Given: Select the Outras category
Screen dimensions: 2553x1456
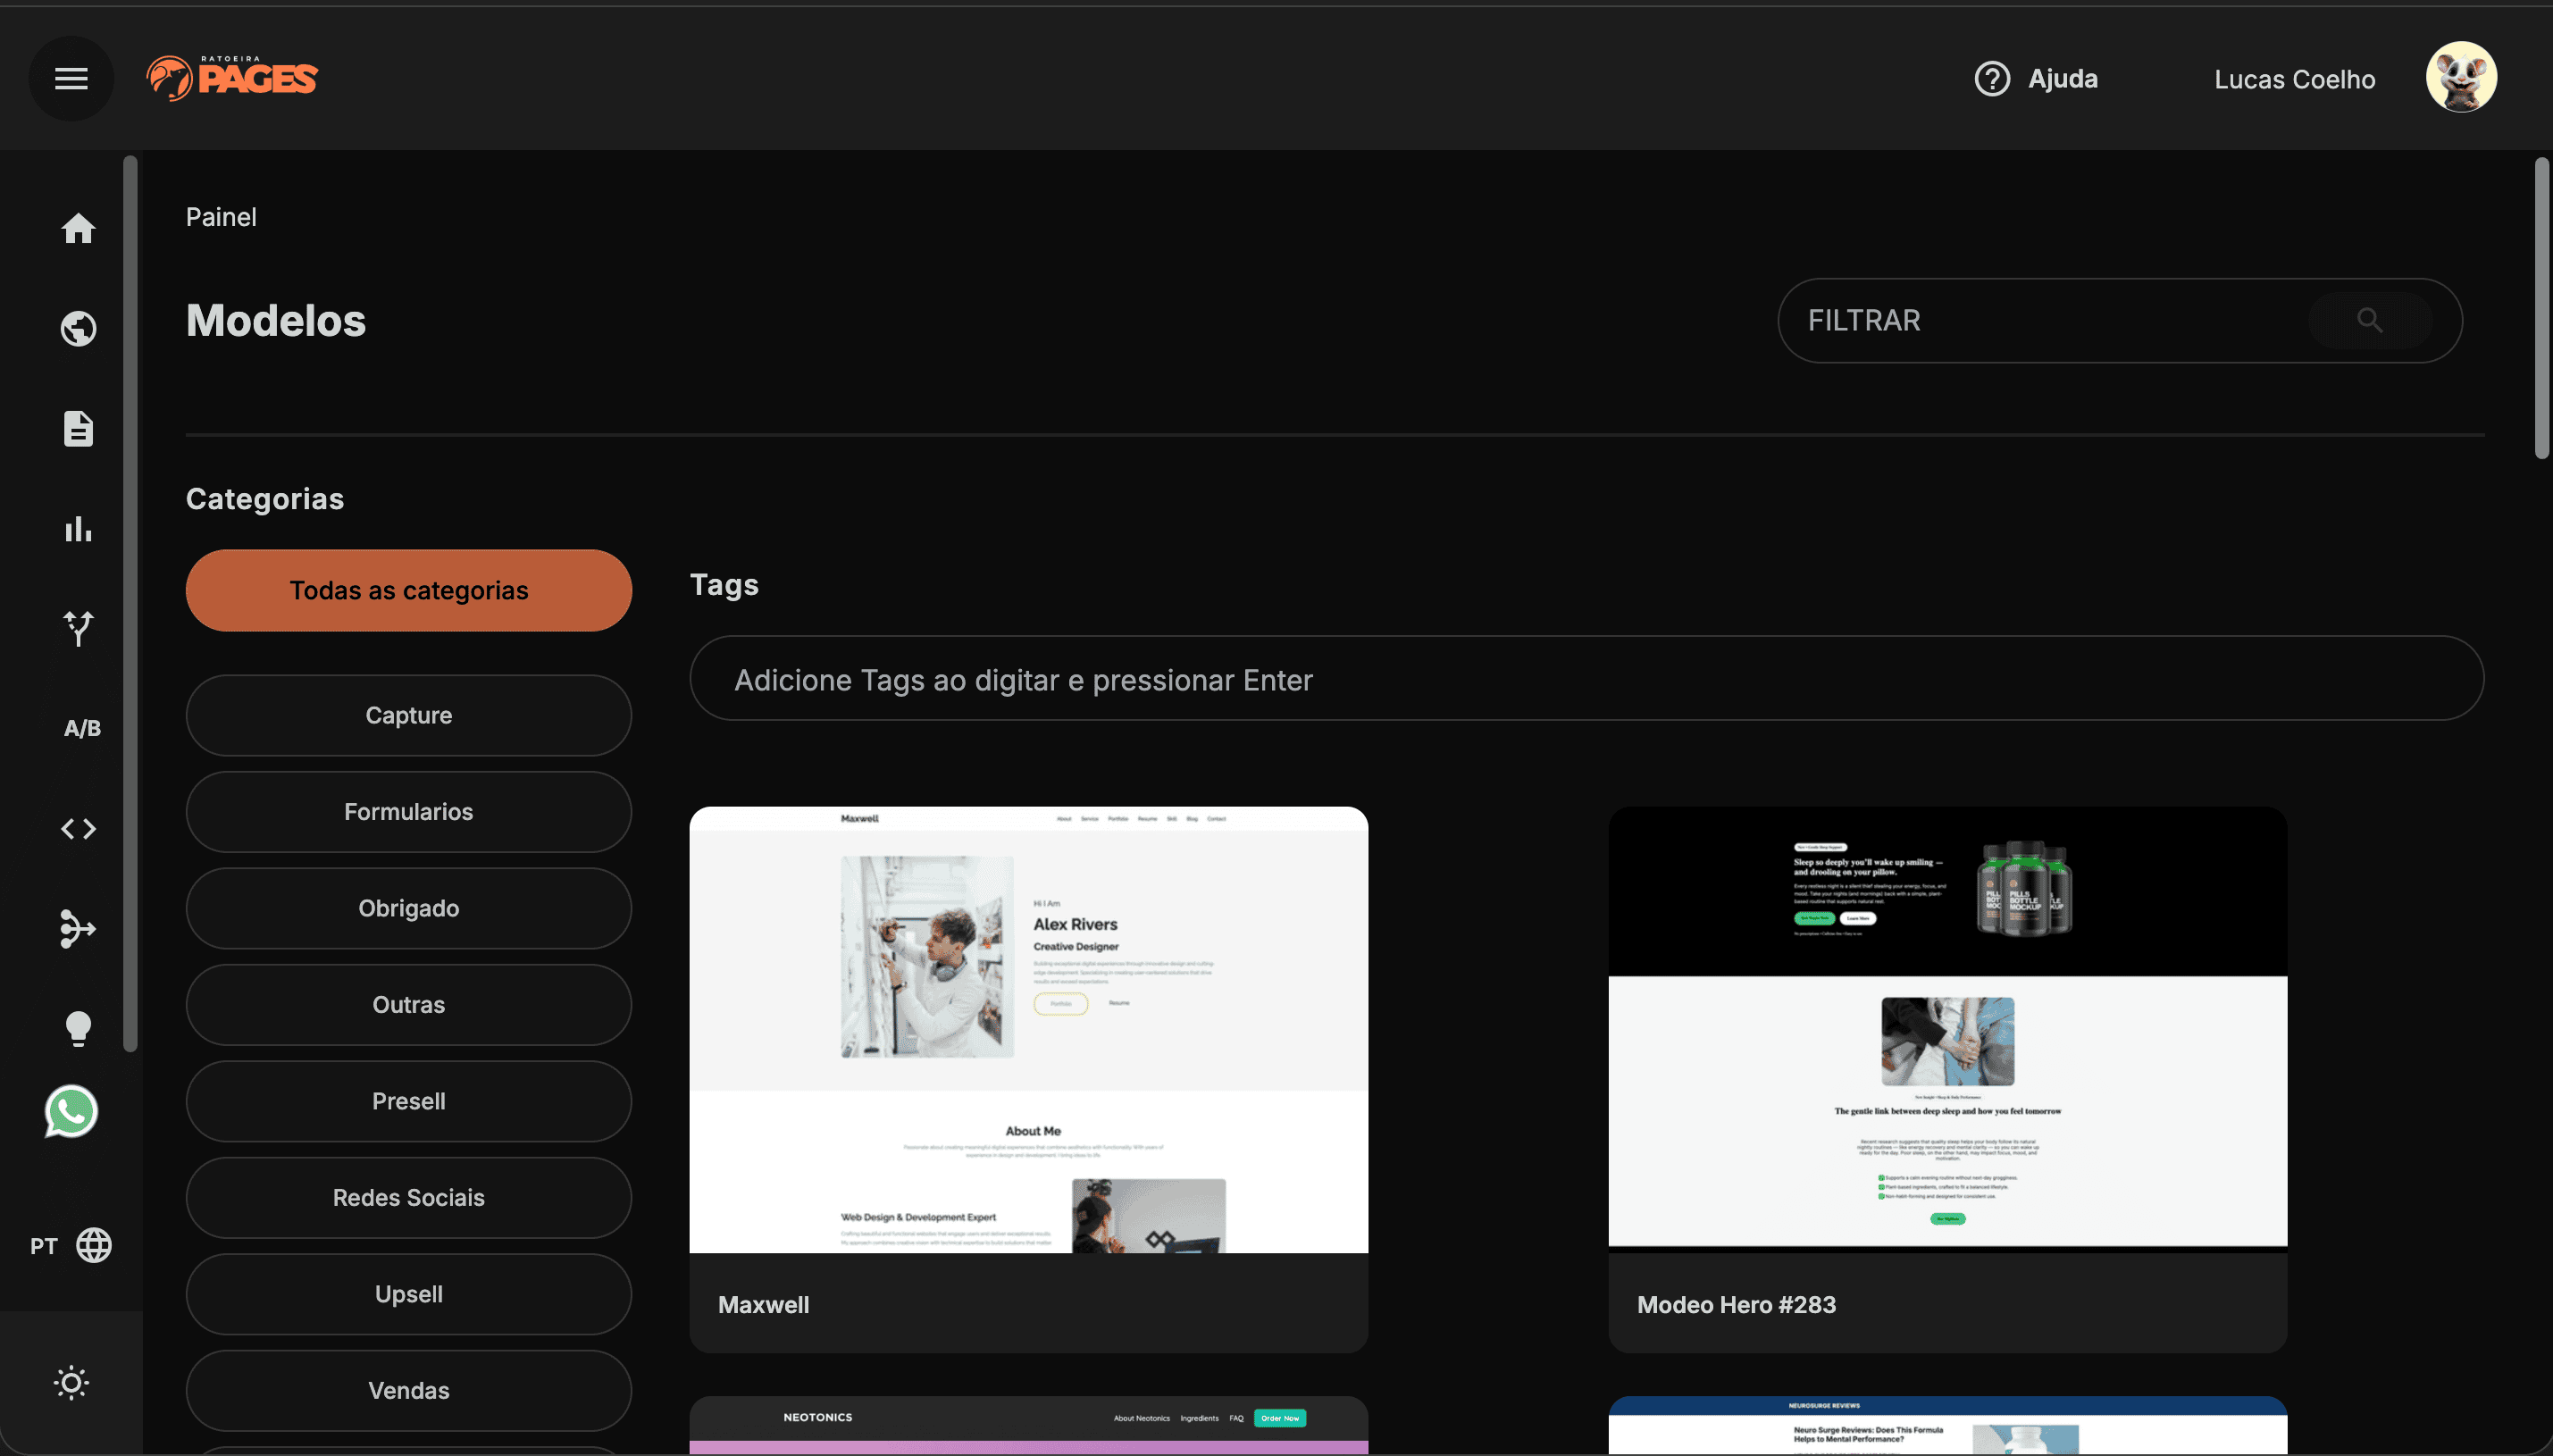Looking at the screenshot, I should [408, 1004].
